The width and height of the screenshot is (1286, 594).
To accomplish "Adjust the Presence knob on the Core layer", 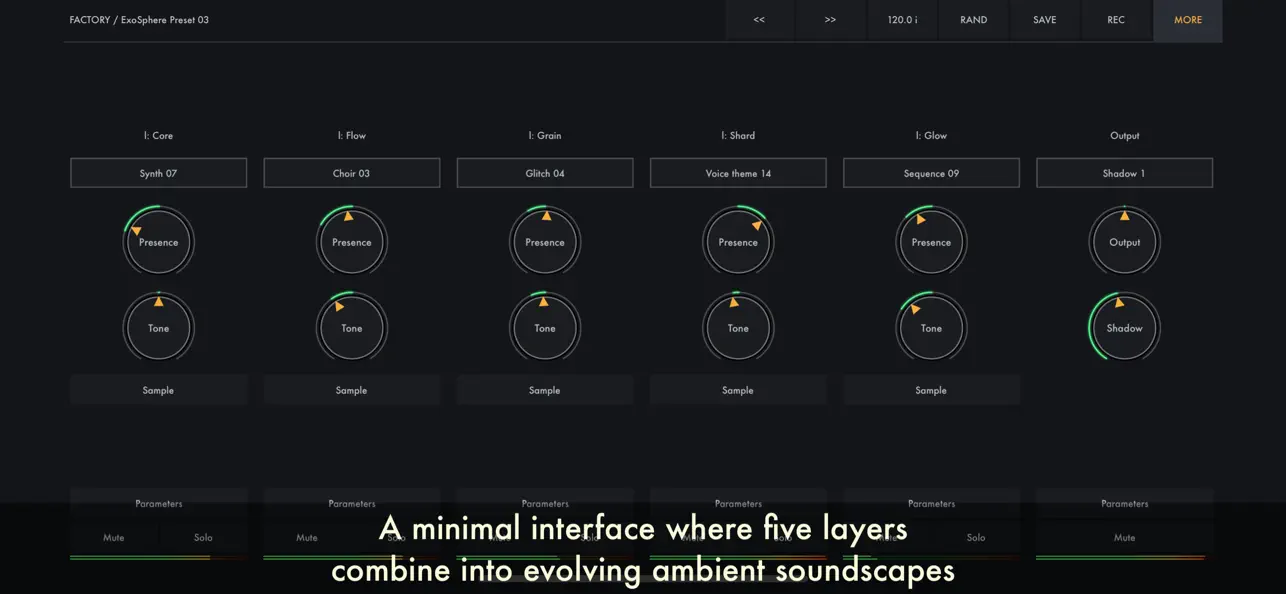I will pyautogui.click(x=158, y=241).
